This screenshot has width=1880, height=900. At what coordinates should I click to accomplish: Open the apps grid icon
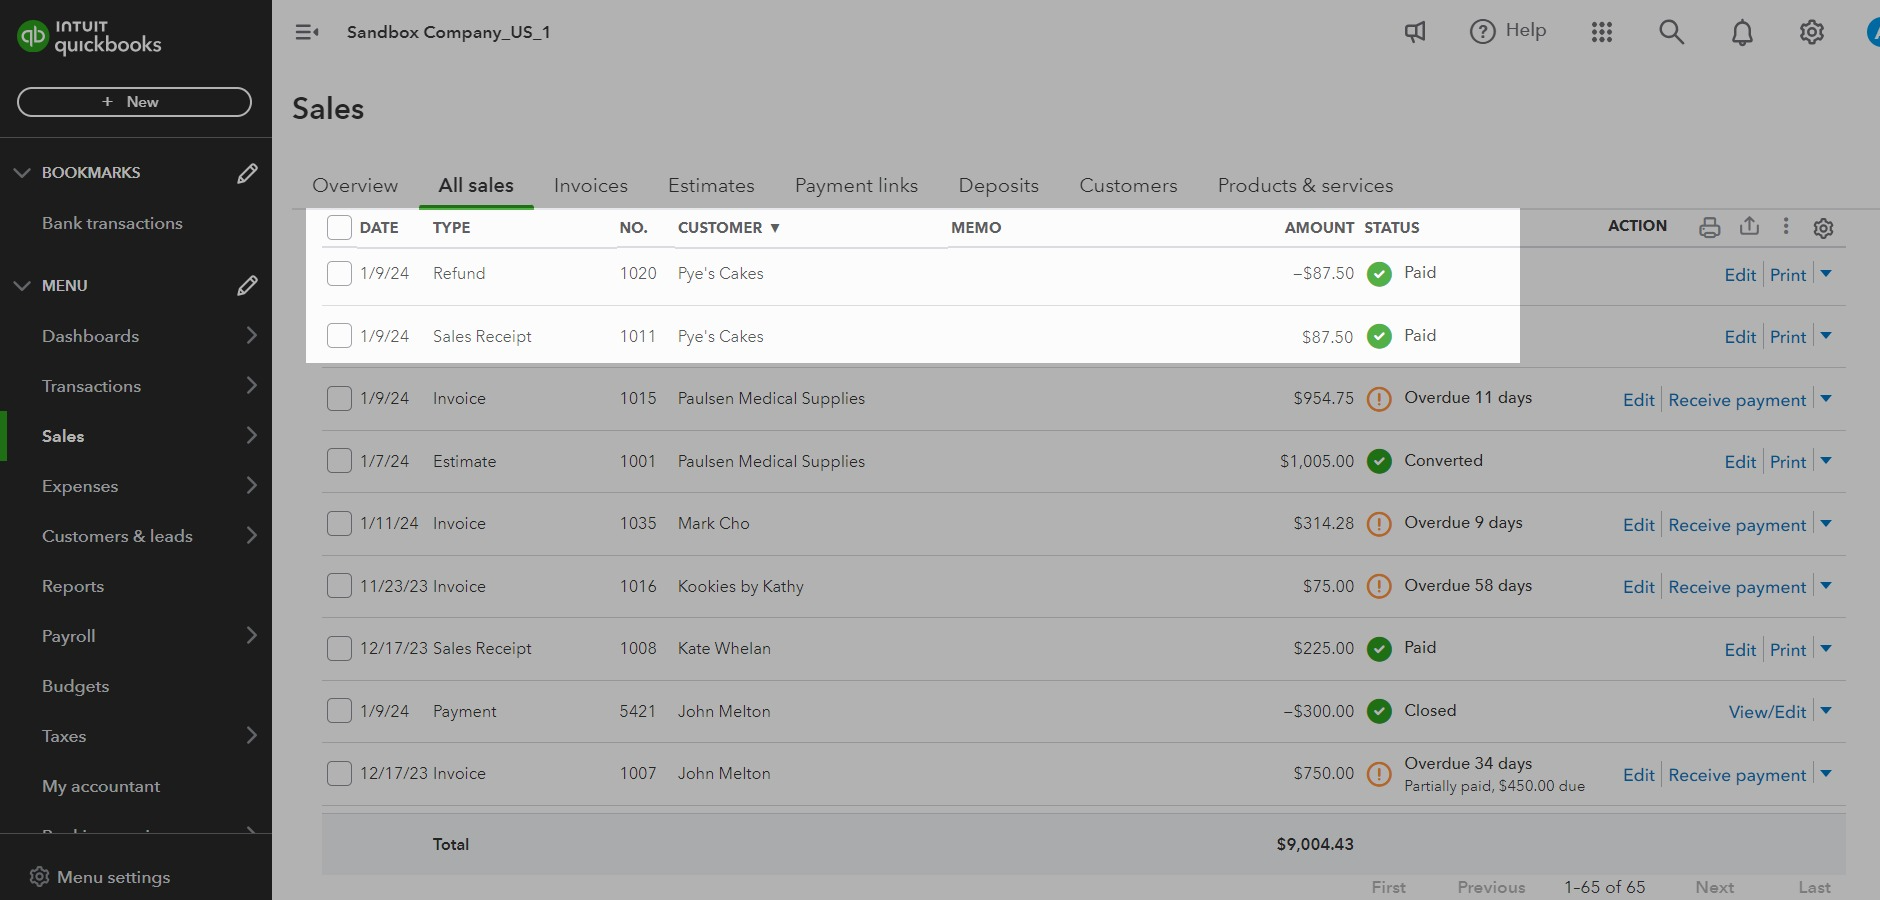(1602, 32)
